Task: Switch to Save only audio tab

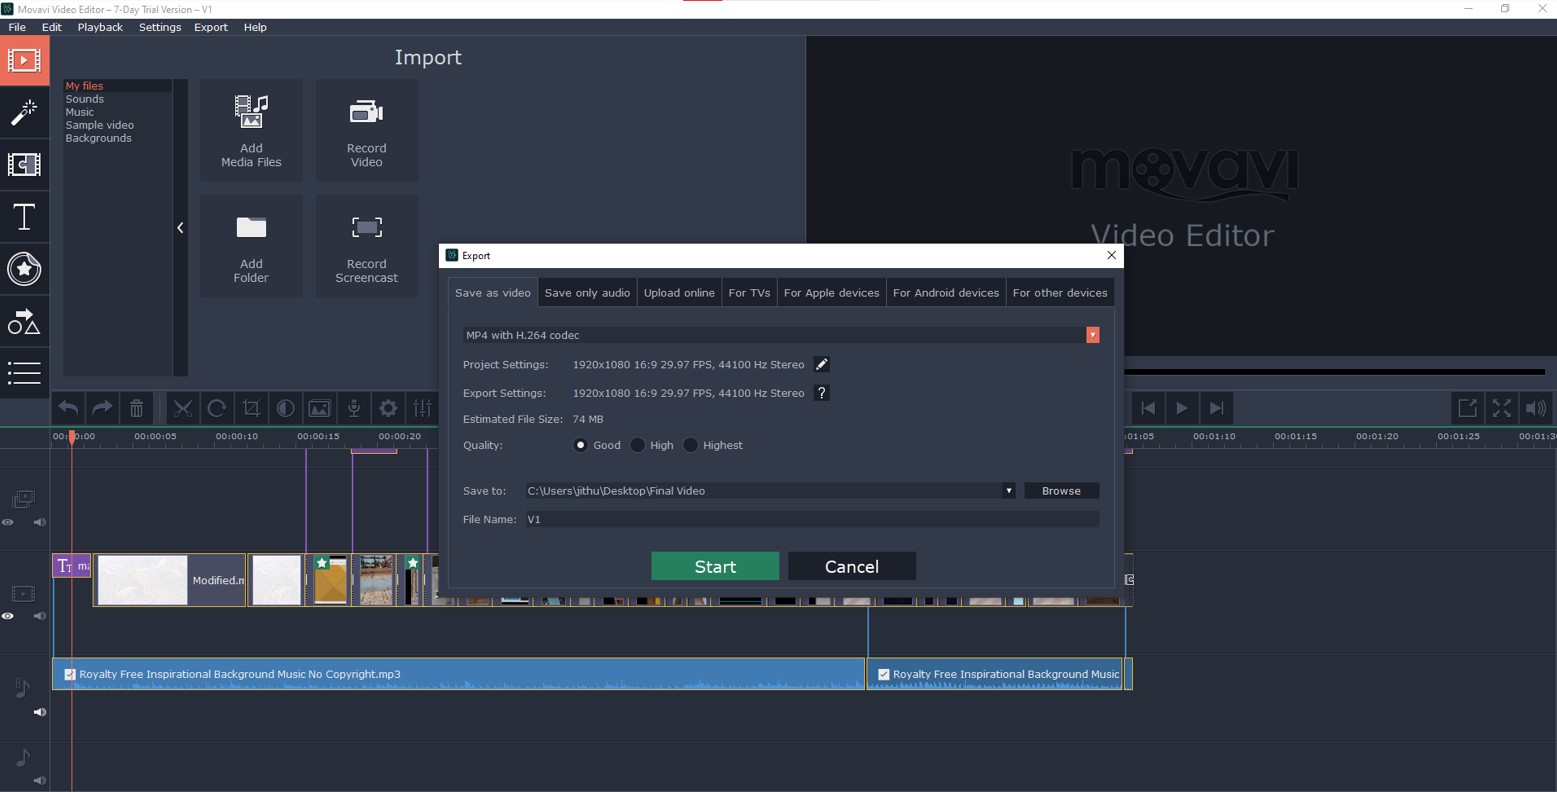Action: coord(587,293)
